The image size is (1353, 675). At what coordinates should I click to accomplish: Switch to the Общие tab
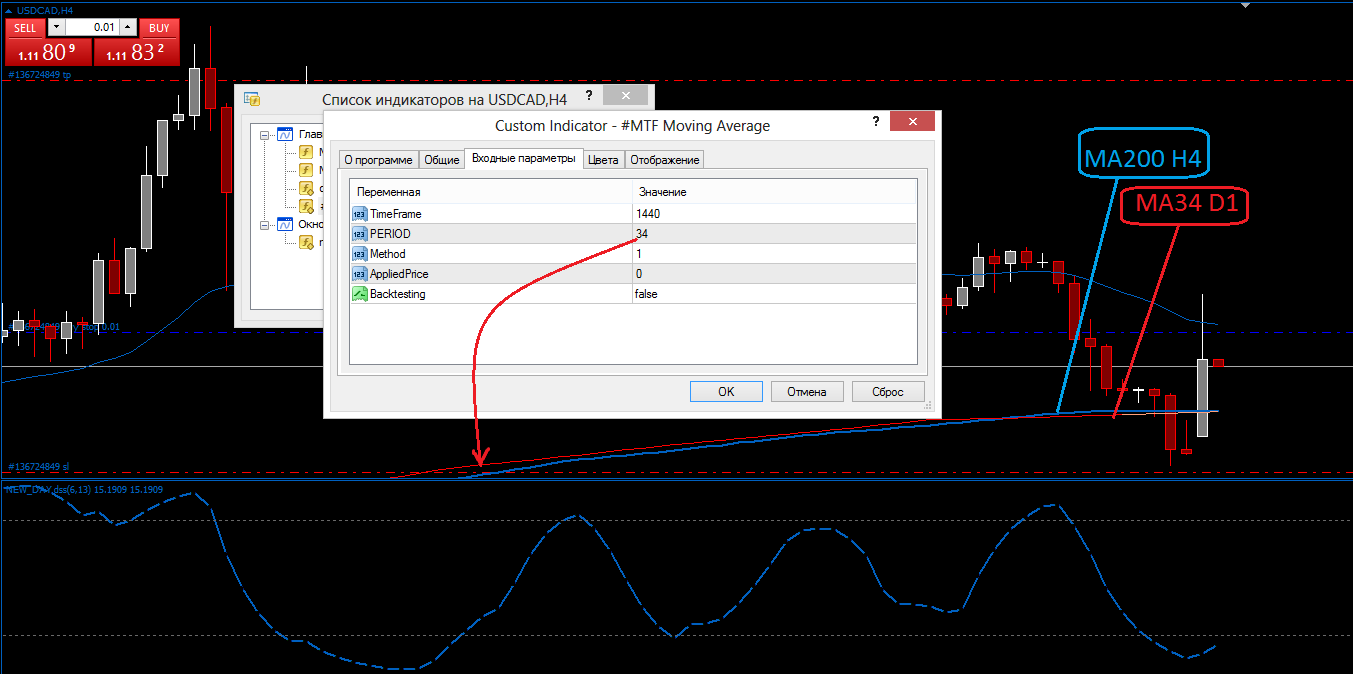pyautogui.click(x=441, y=160)
